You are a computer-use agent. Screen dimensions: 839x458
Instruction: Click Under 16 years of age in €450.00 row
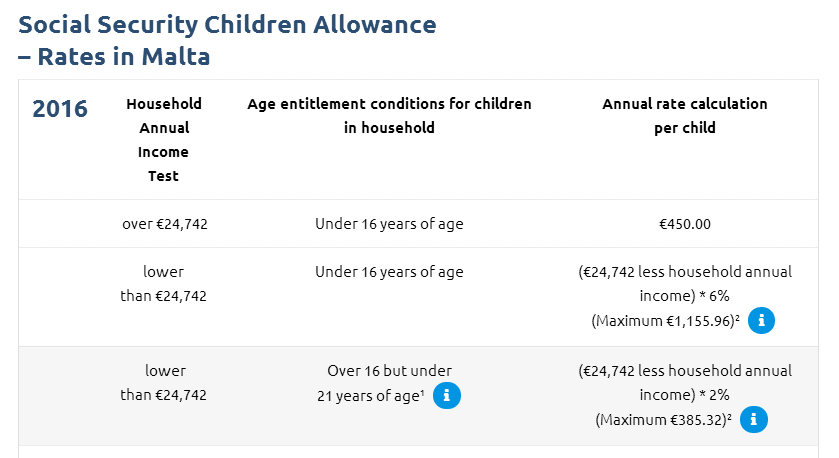(389, 224)
